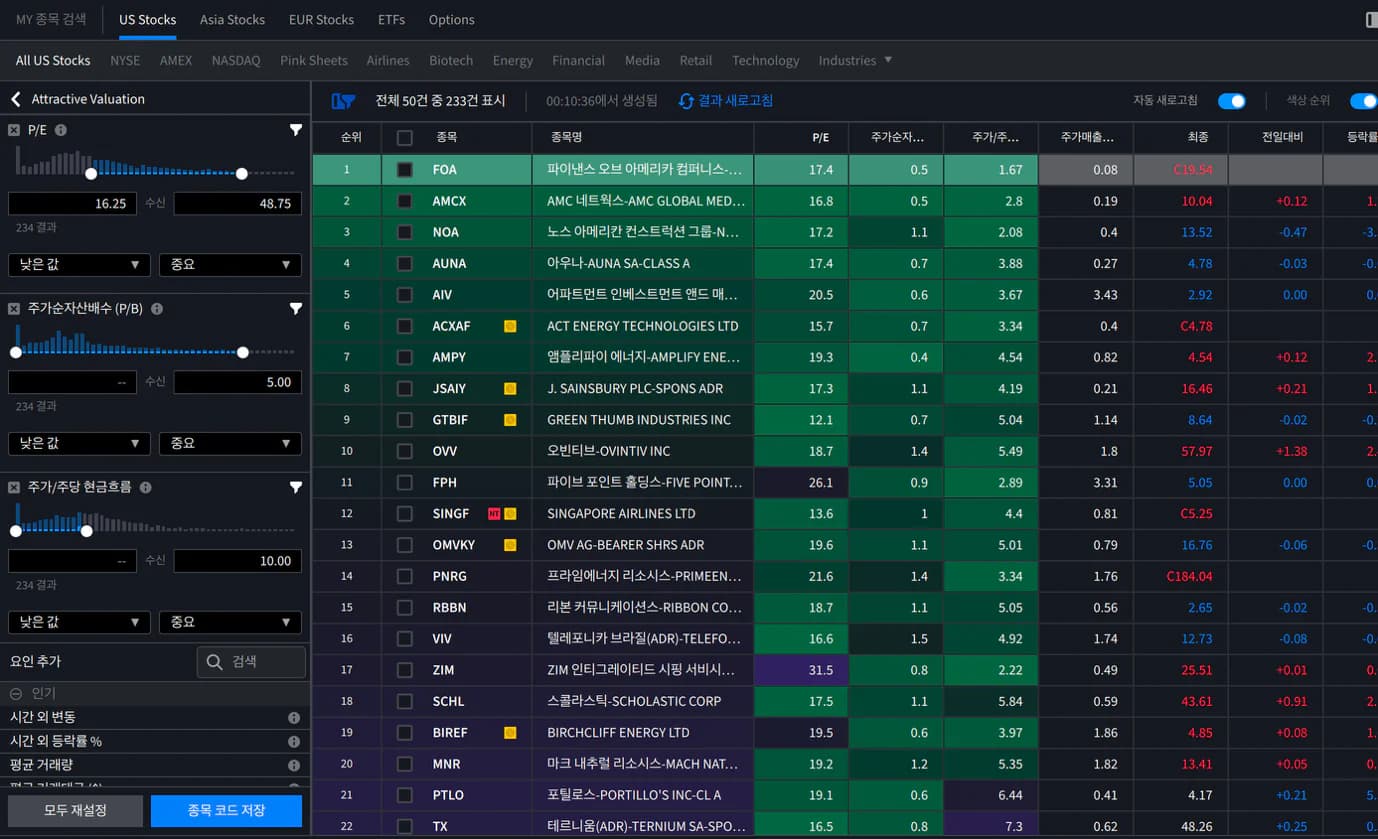The width and height of the screenshot is (1378, 839).
Task: Click the 요인 추가 검색 field
Action: coord(251,662)
